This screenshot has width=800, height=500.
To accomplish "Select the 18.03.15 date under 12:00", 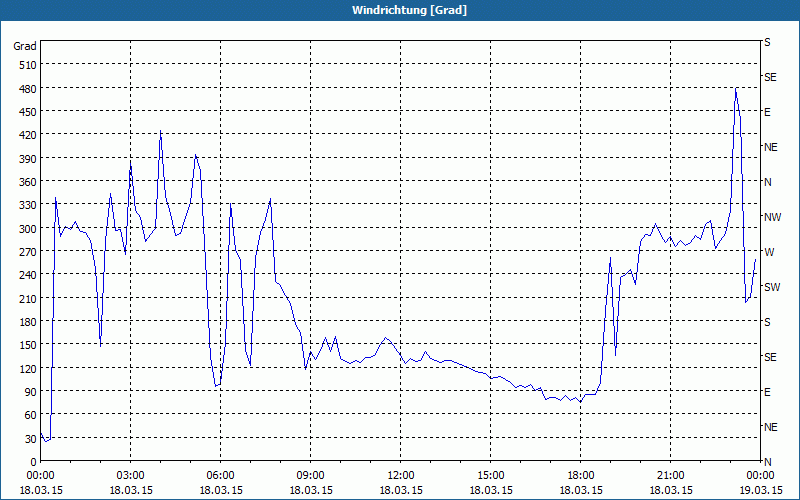I will [401, 490].
